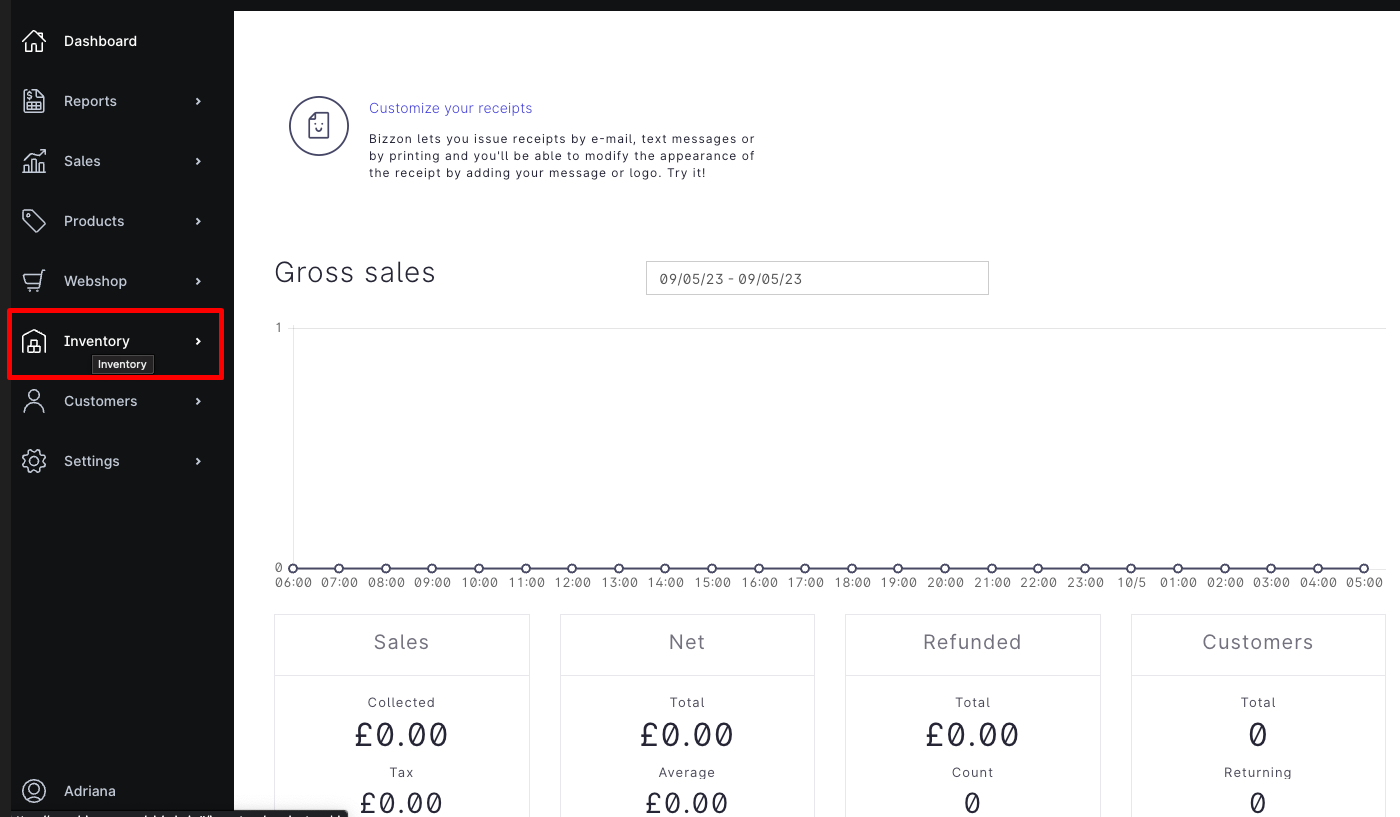The image size is (1400, 817).
Task: Click the Webshop cart icon
Action: point(33,280)
